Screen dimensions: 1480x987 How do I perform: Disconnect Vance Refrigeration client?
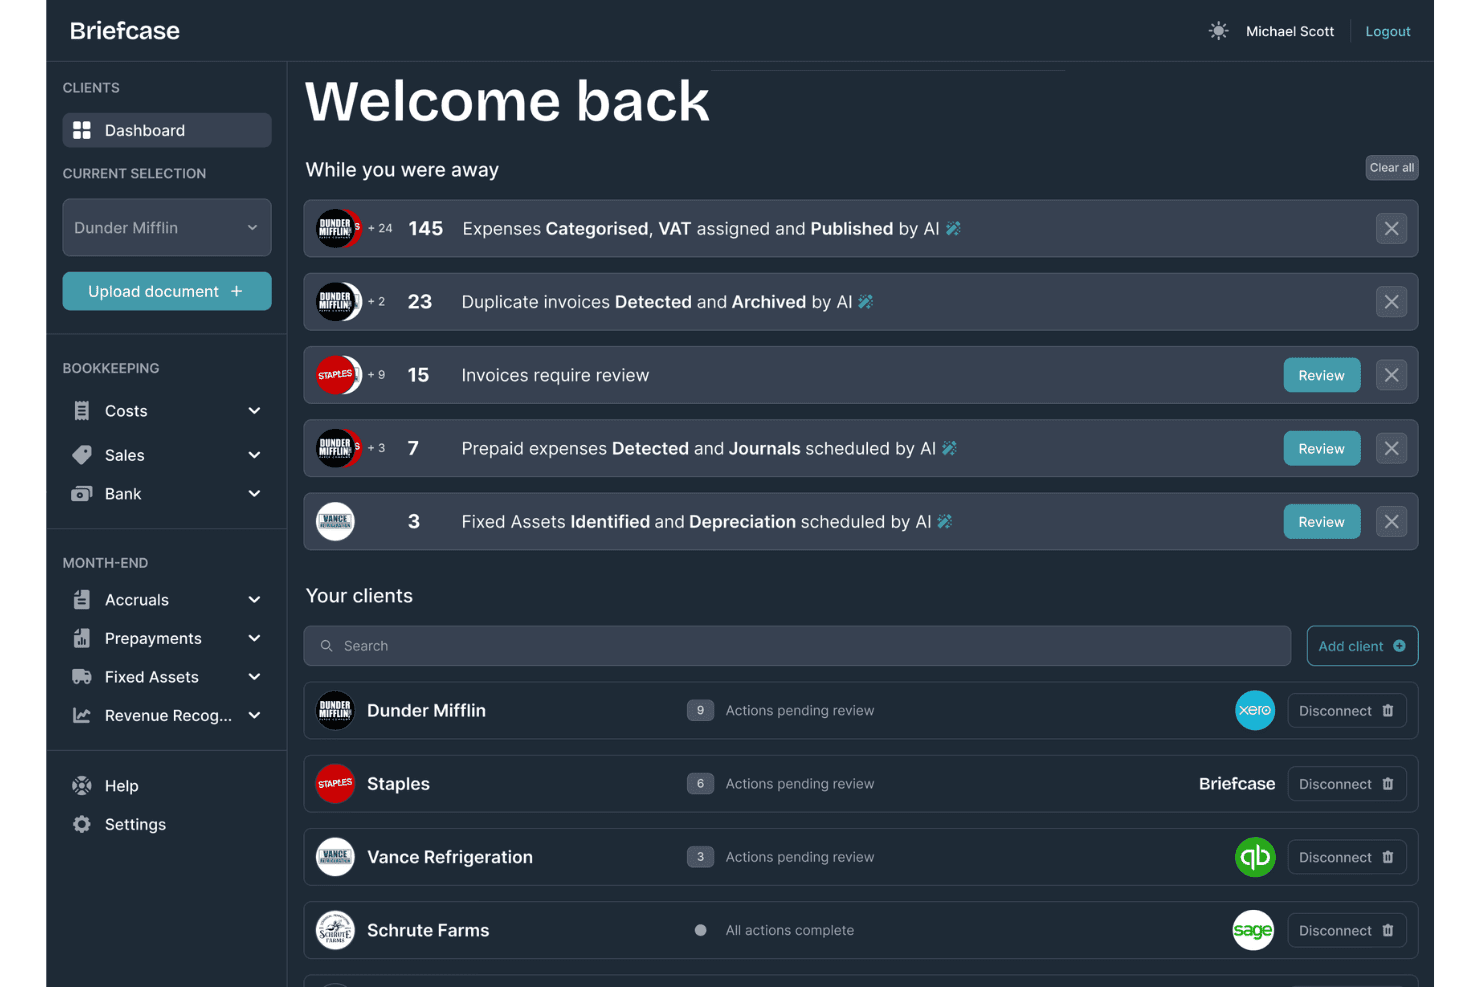[x=1347, y=857]
